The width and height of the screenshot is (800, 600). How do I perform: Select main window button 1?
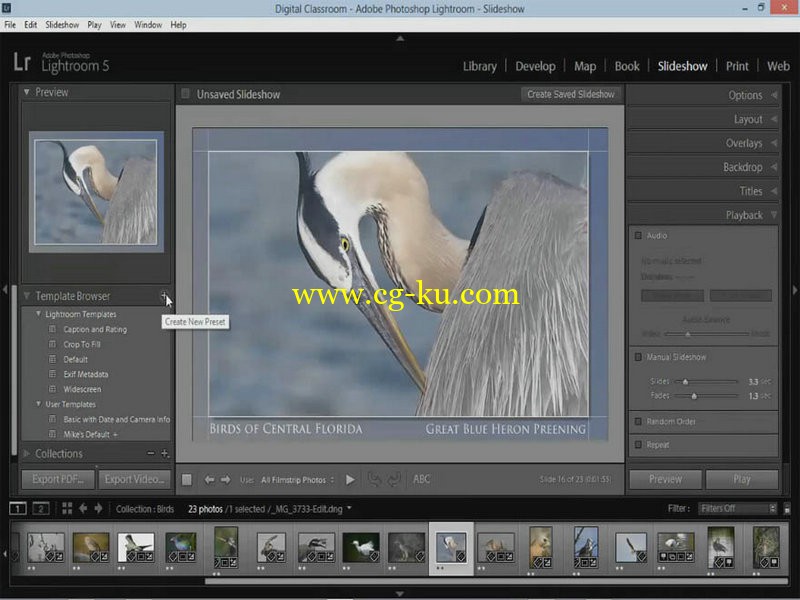click(x=17, y=509)
